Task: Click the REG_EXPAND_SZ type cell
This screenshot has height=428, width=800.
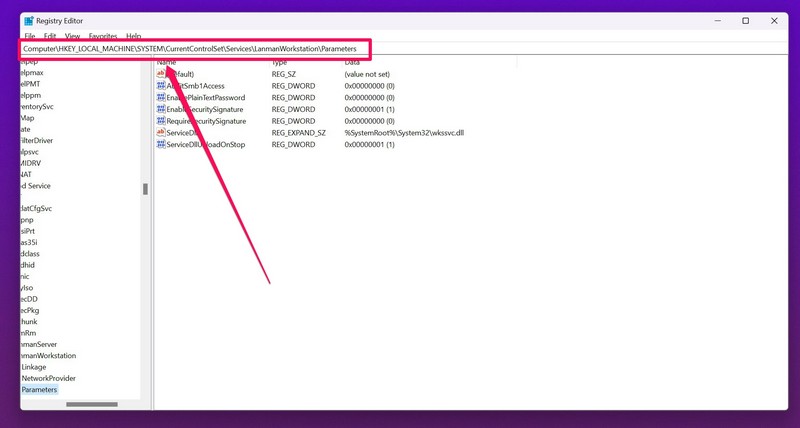Action: (x=298, y=133)
